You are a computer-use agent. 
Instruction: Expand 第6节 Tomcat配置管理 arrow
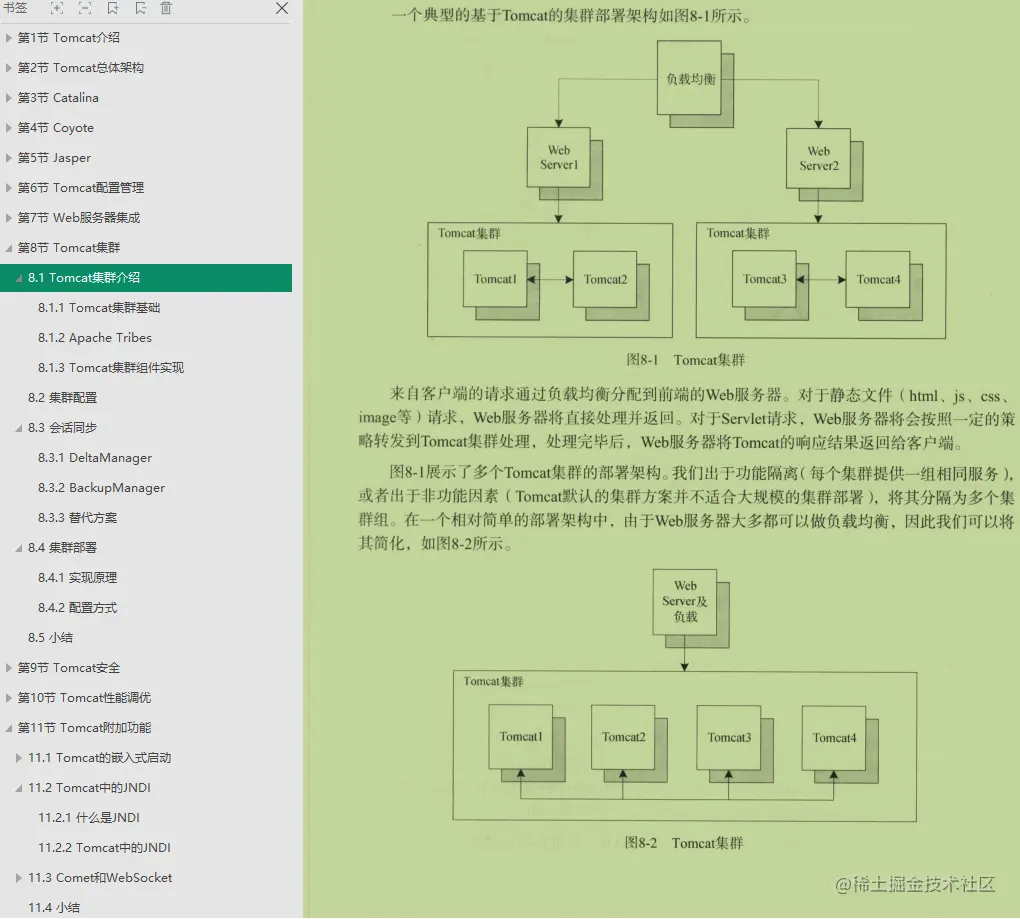click(x=8, y=187)
